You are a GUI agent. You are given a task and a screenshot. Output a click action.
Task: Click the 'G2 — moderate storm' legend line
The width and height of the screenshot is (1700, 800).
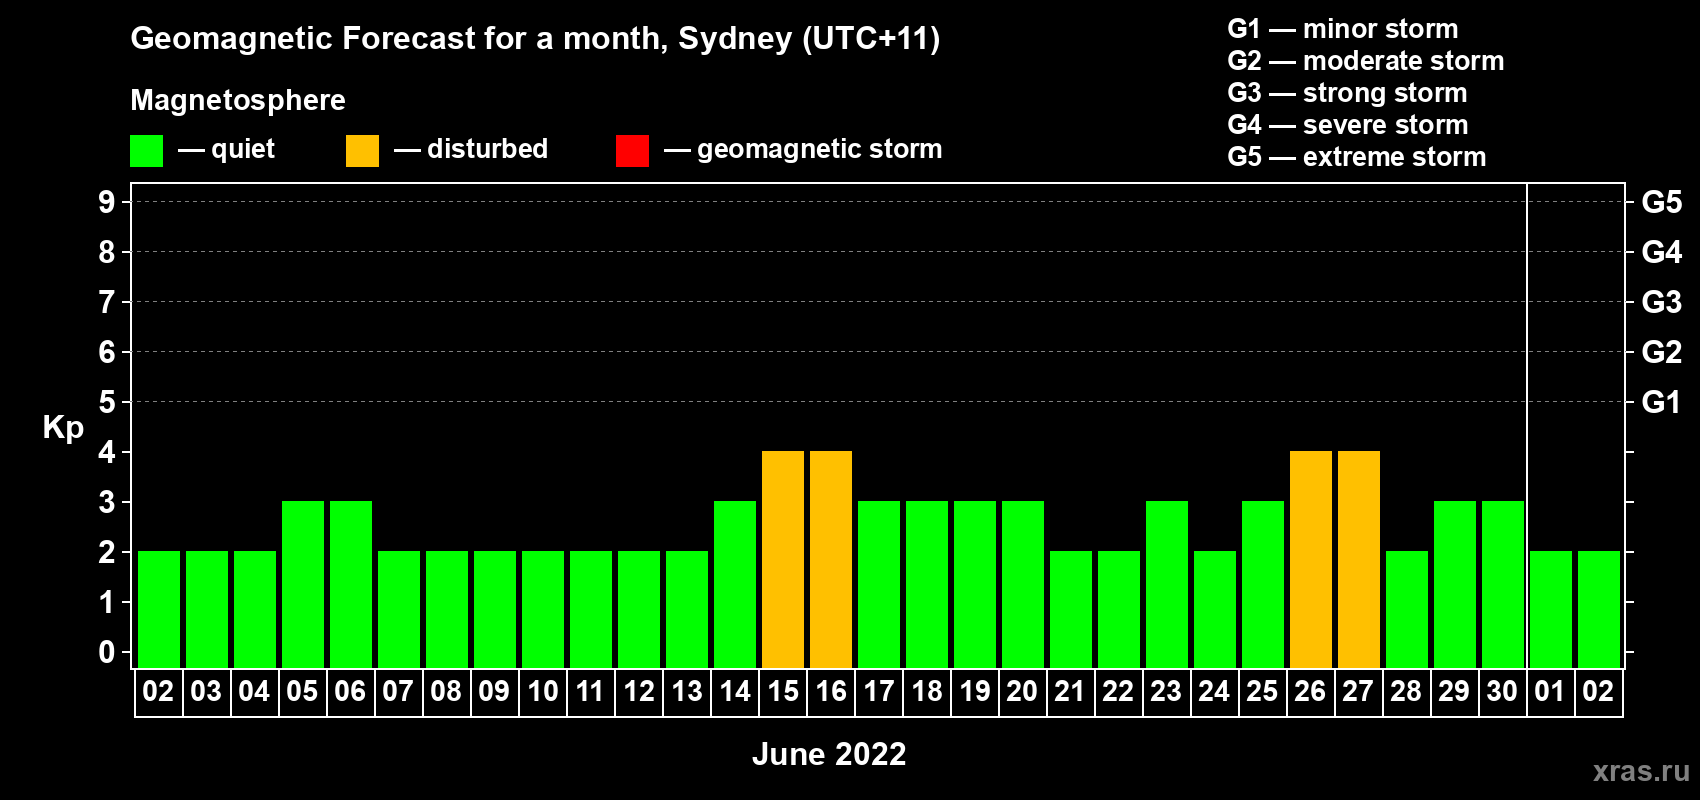point(1366,61)
